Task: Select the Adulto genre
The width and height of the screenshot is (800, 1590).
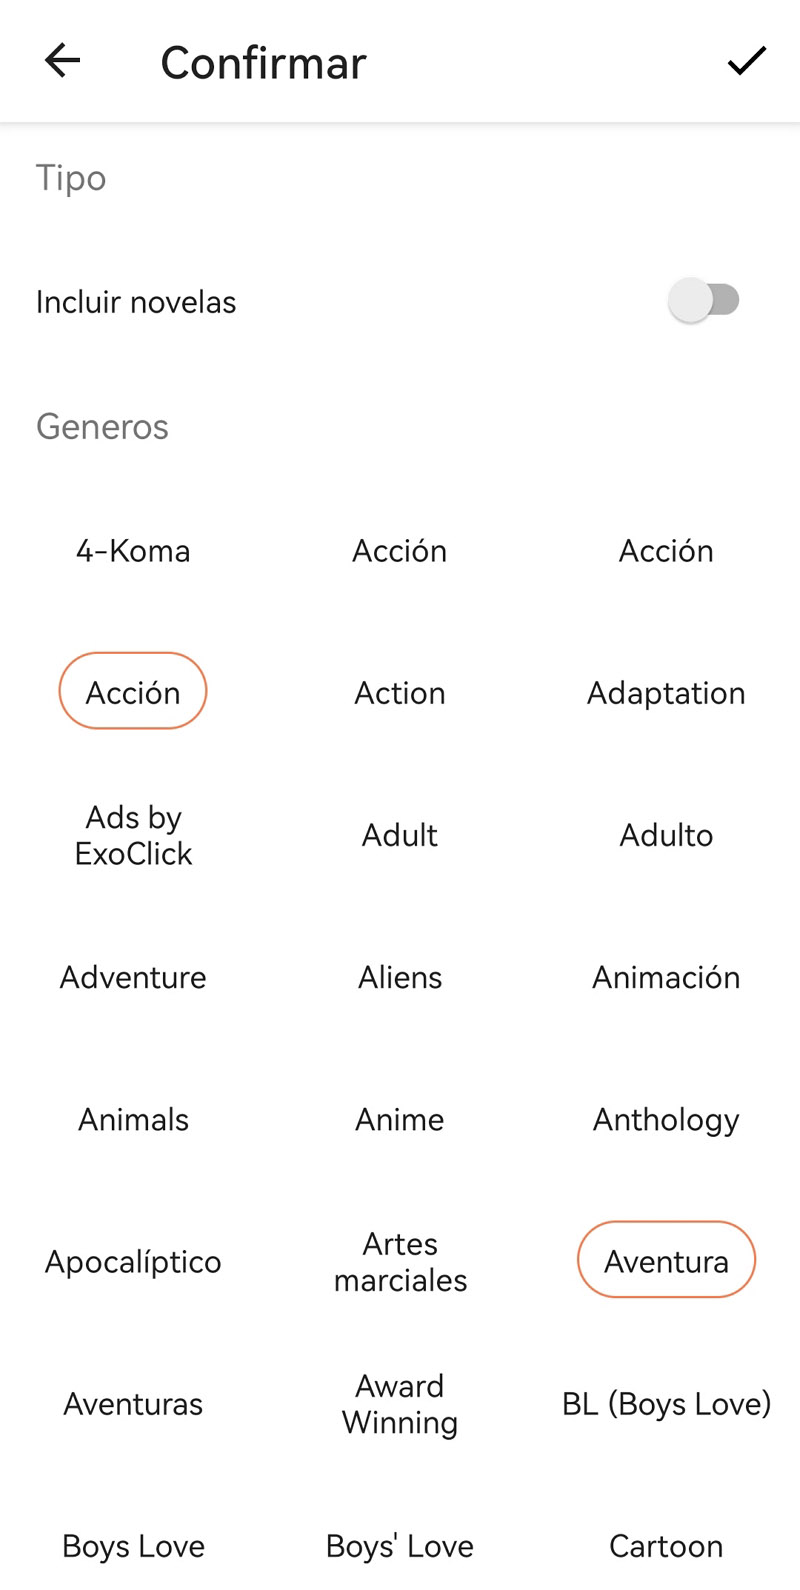Action: click(666, 835)
